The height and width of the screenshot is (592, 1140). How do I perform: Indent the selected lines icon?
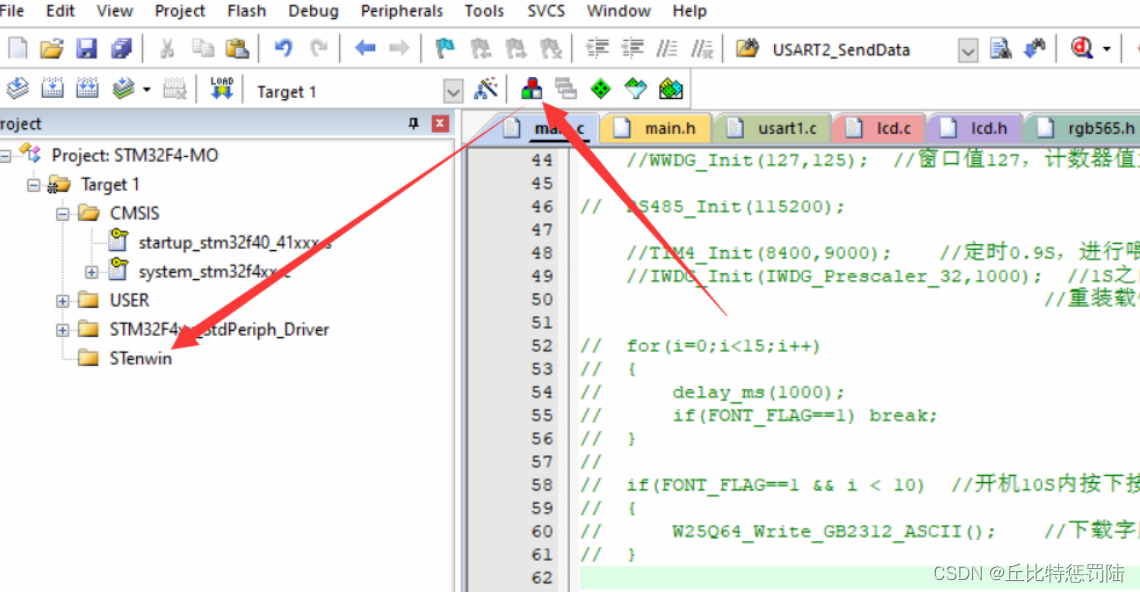pos(597,49)
